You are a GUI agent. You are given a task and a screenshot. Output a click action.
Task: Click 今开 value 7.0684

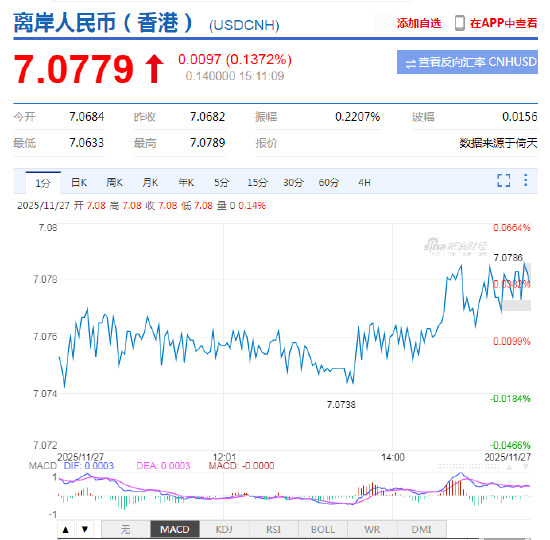point(87,116)
